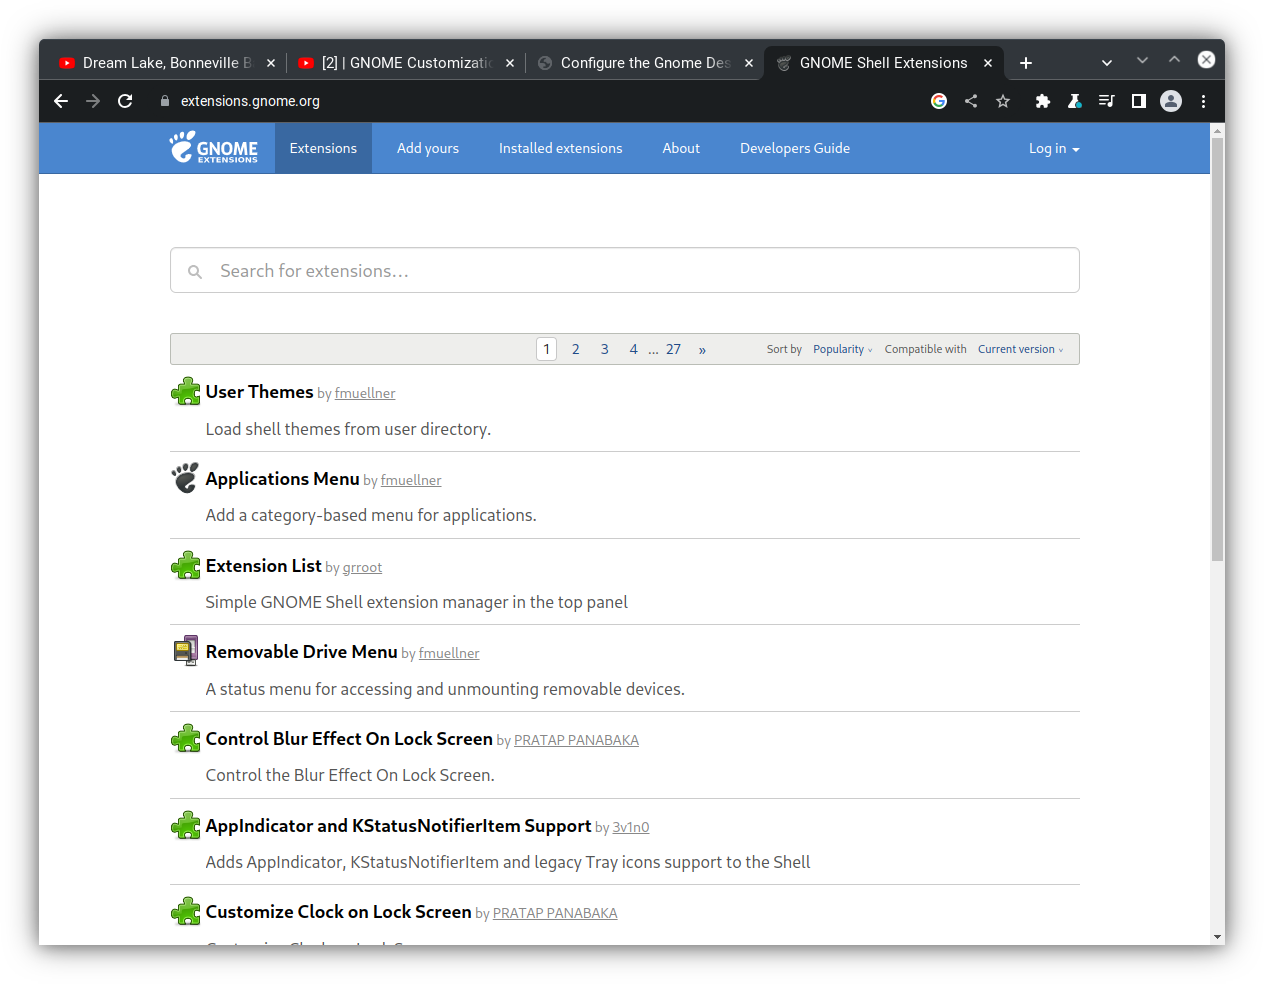The image size is (1264, 984).
Task: Open the About page
Action: 681,148
